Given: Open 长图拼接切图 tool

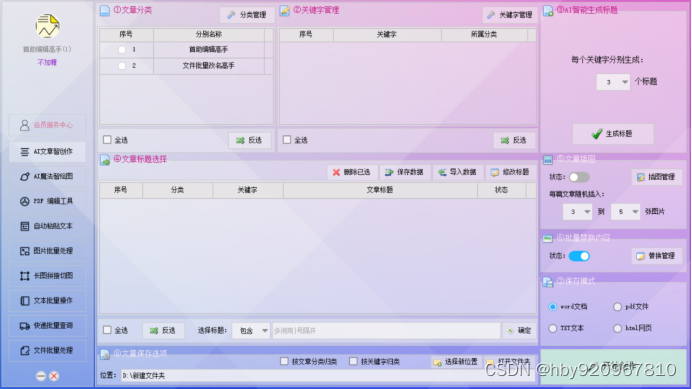Looking at the screenshot, I should tap(47, 276).
